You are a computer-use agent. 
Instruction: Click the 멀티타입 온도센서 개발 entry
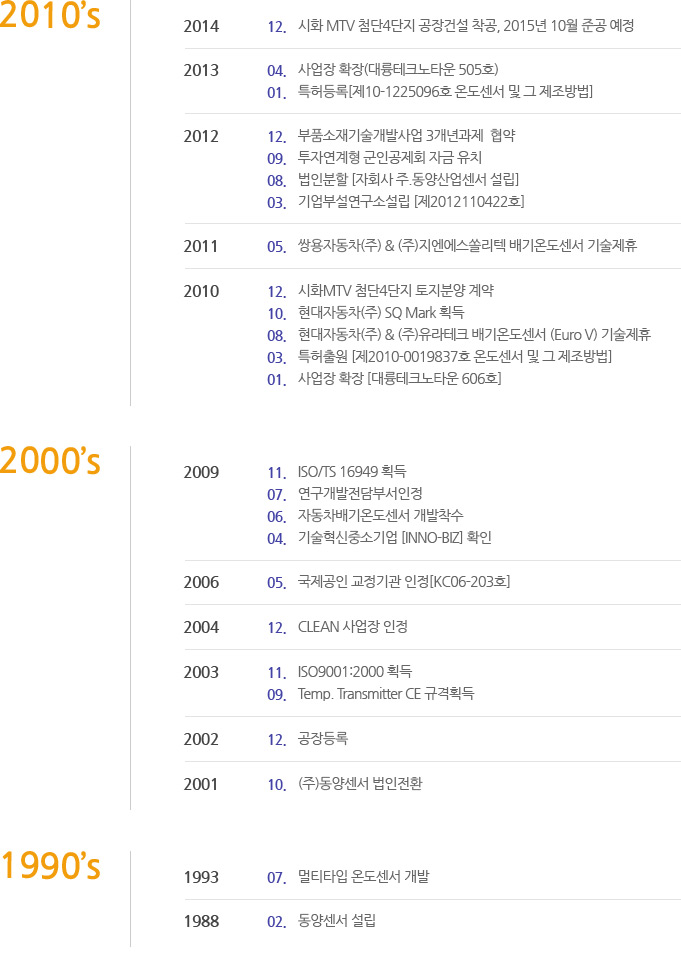click(x=364, y=877)
